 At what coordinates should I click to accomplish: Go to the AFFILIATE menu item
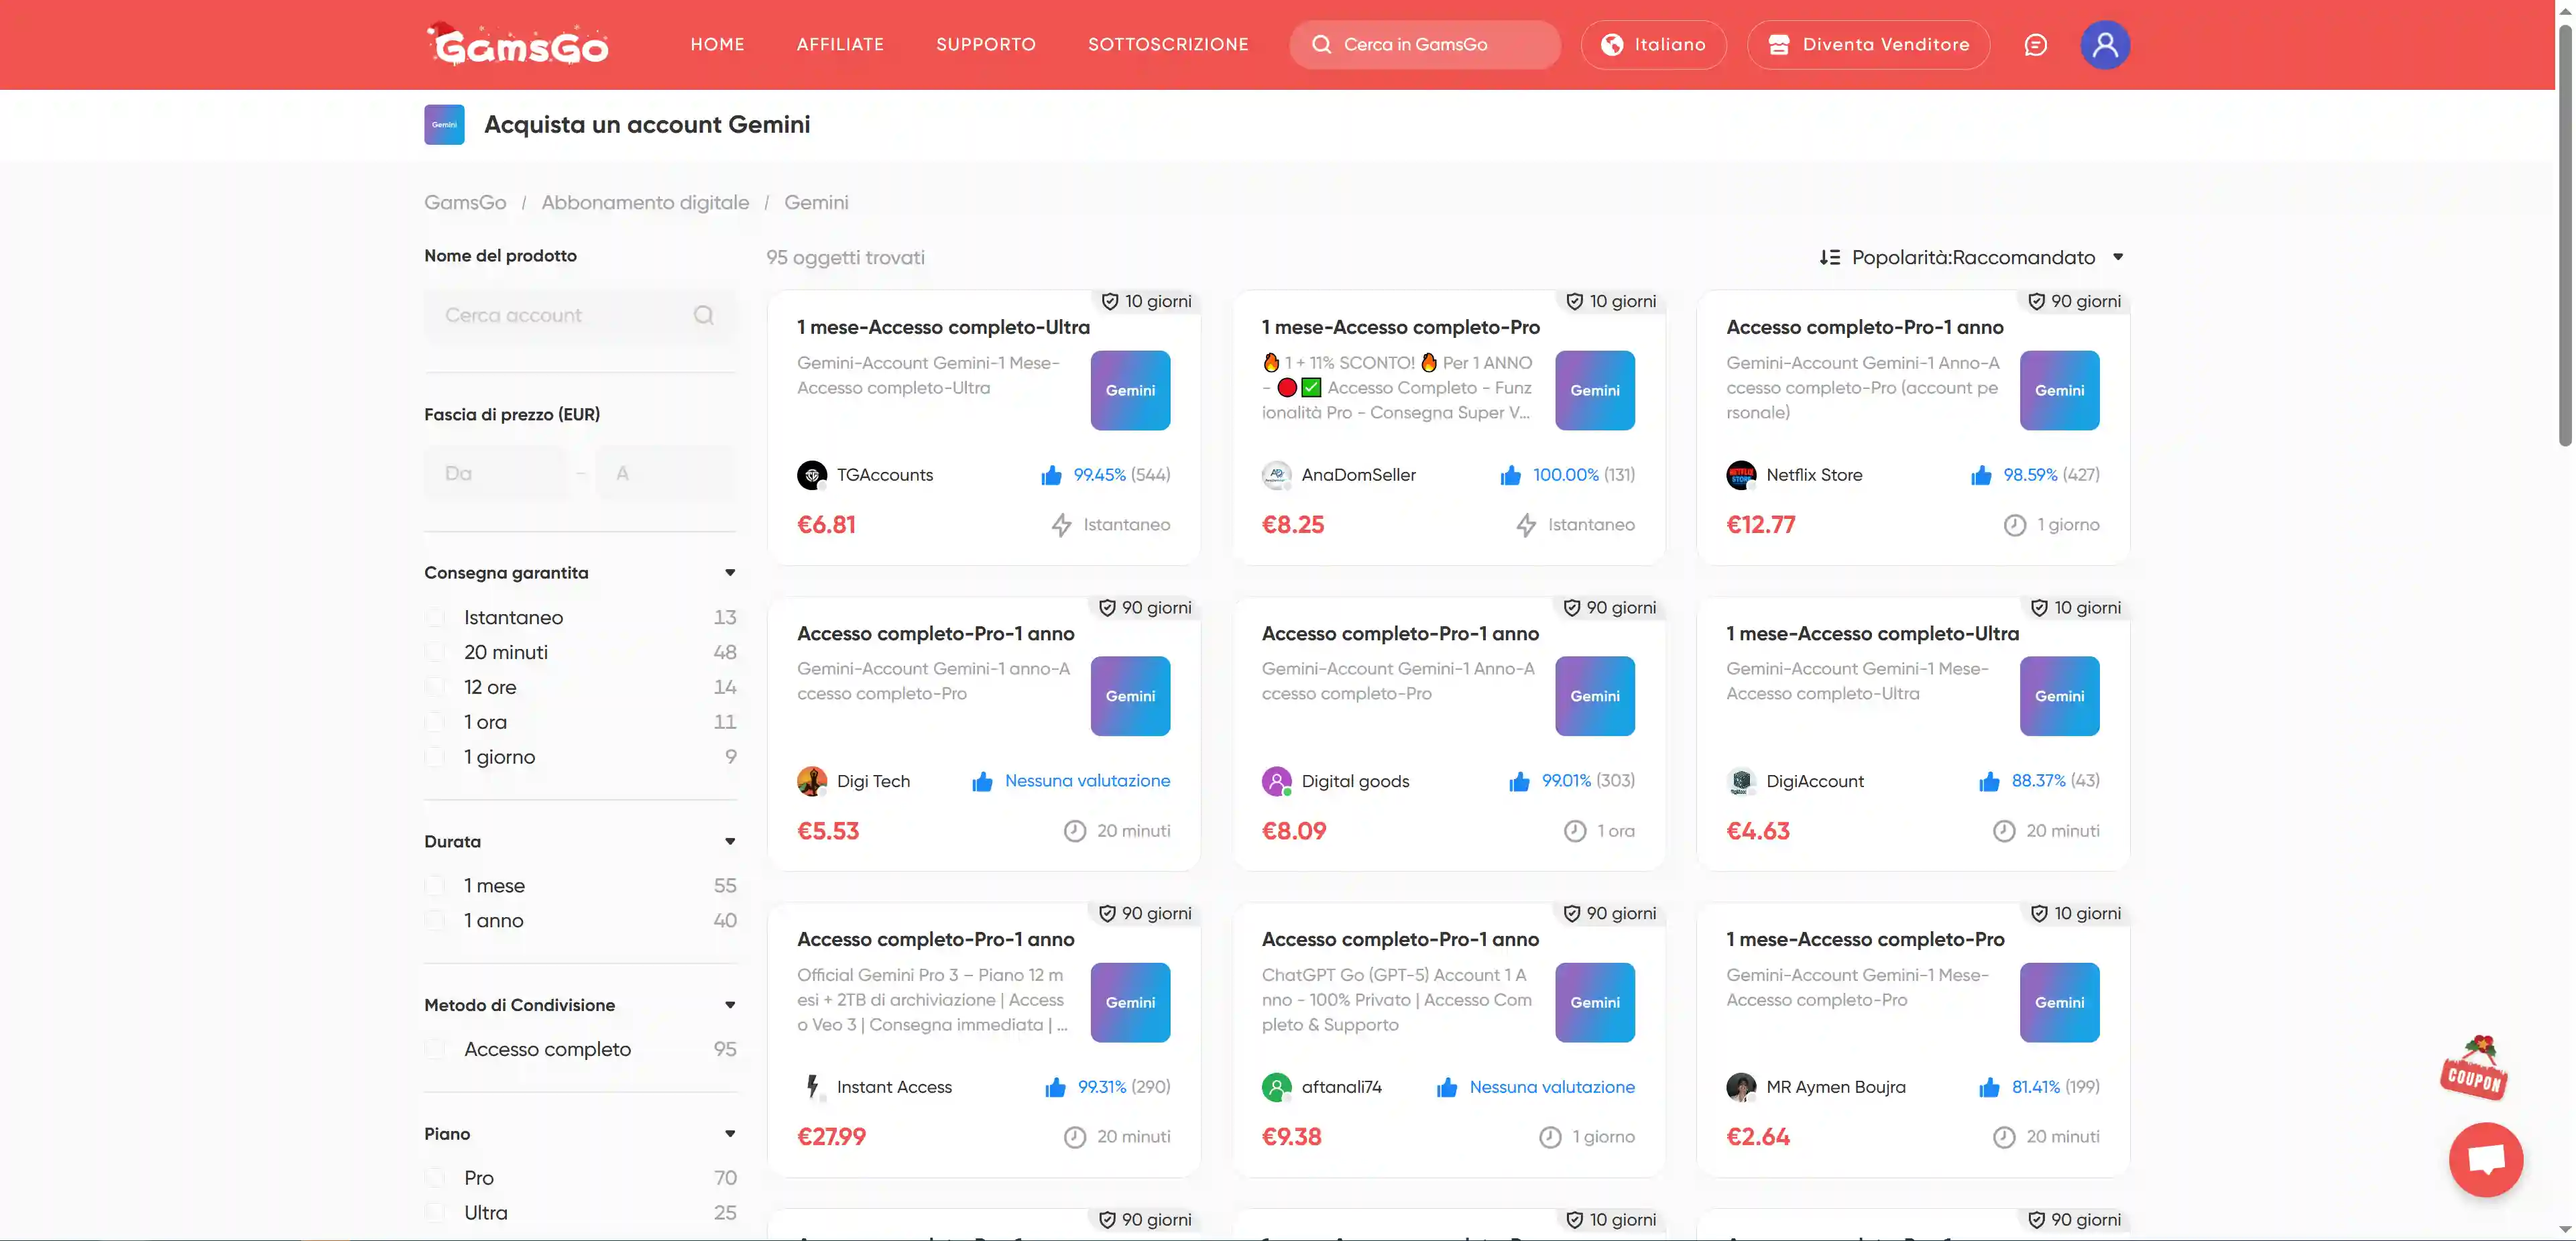[x=840, y=45]
